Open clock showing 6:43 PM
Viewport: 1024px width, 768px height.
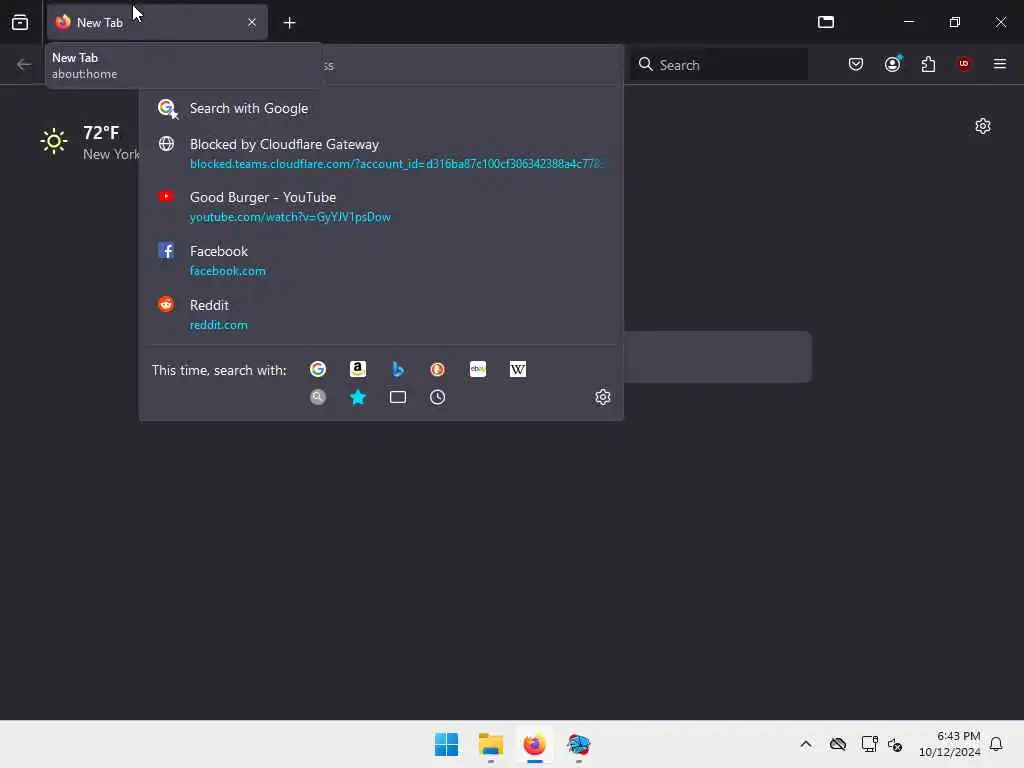[x=950, y=744]
